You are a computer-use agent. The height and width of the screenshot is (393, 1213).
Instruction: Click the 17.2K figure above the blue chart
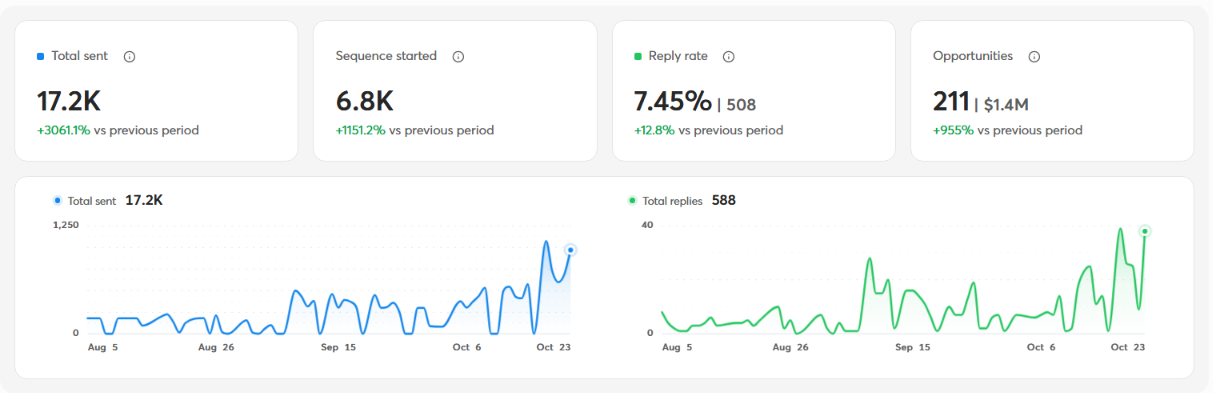[x=144, y=201]
